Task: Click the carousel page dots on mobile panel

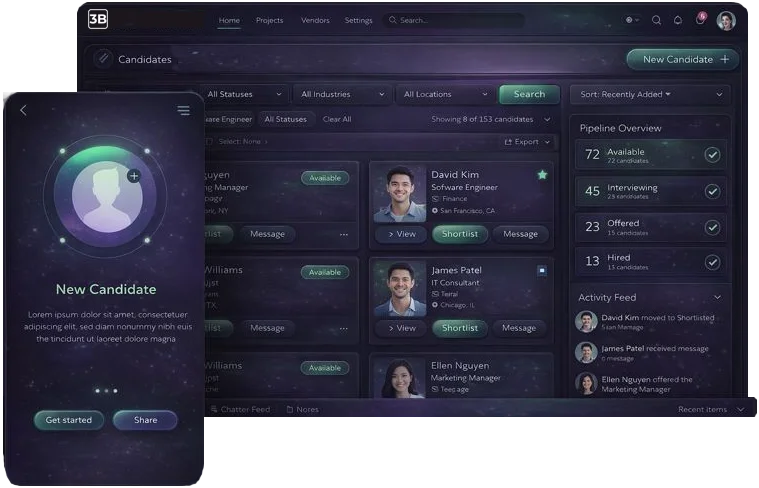Action: pyautogui.click(x=106, y=391)
